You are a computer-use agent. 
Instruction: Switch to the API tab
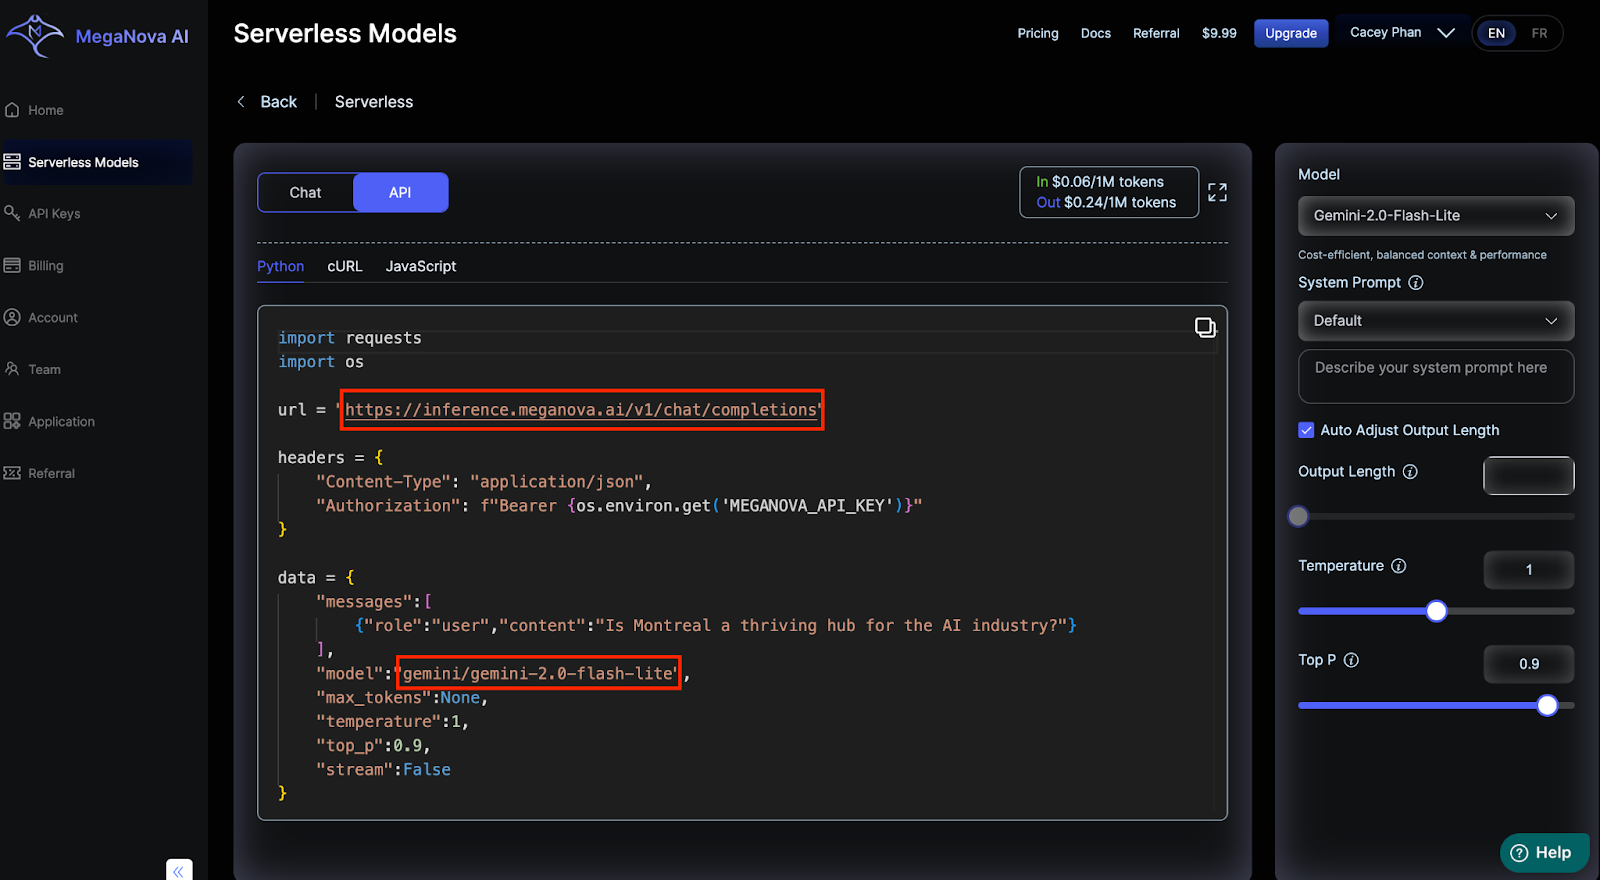[400, 193]
